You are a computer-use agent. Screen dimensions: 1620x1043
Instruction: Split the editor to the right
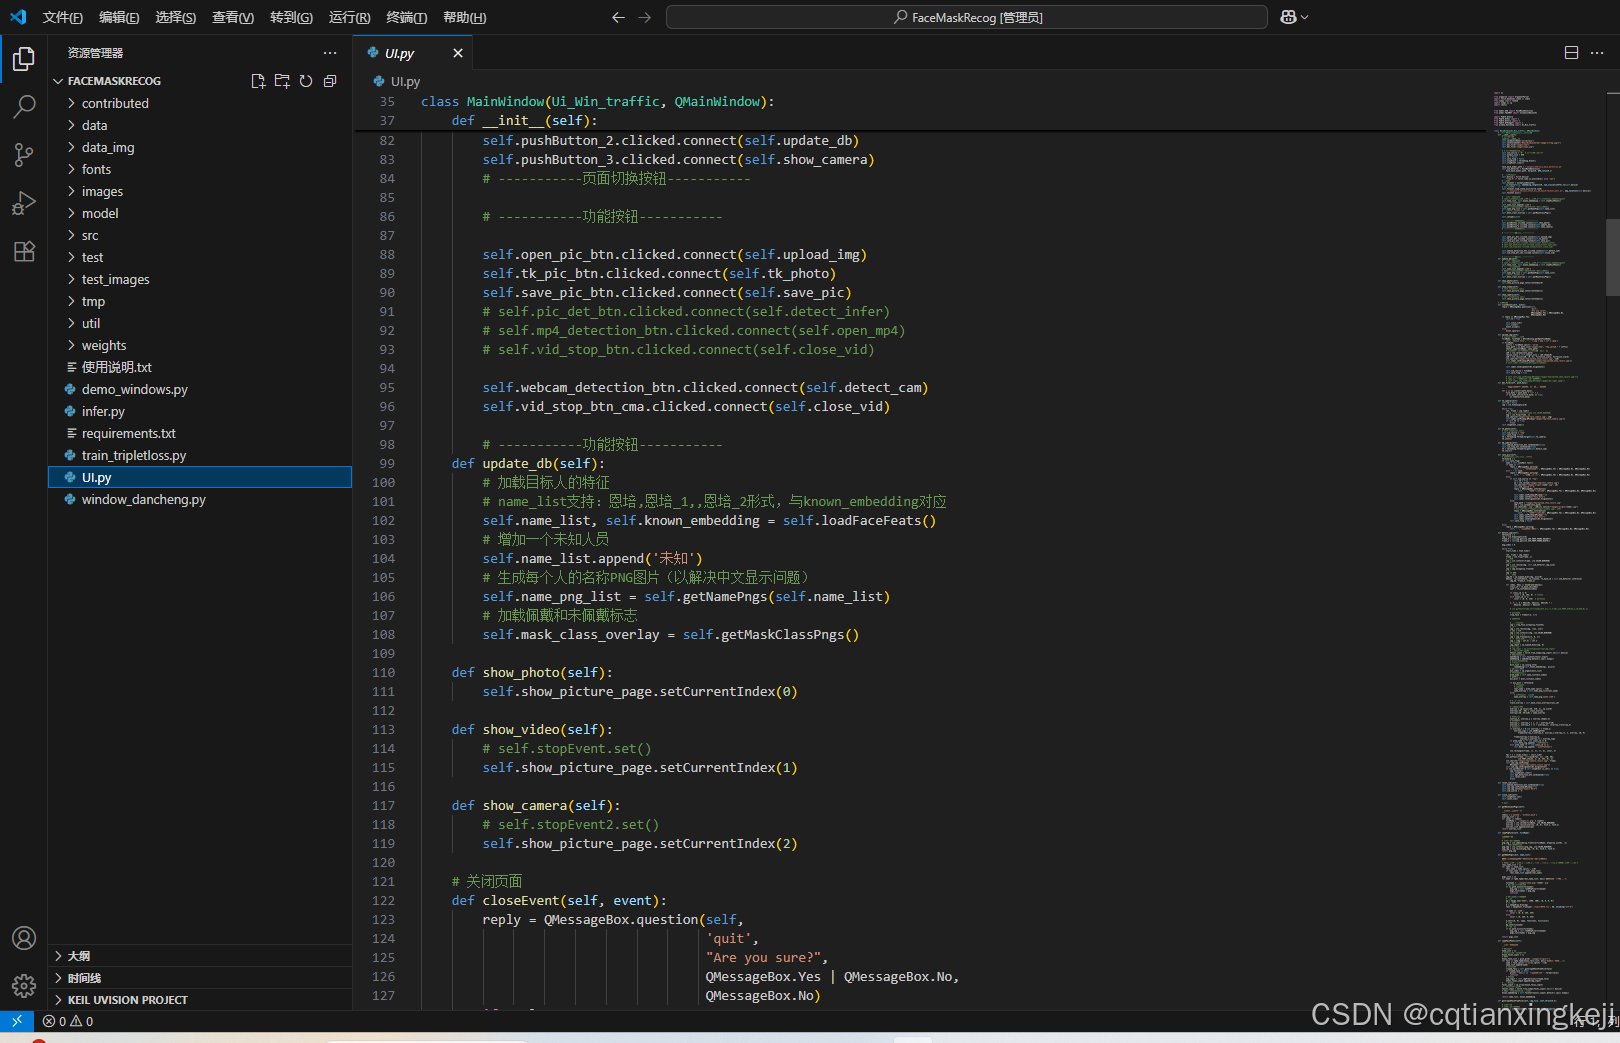pos(1572,53)
